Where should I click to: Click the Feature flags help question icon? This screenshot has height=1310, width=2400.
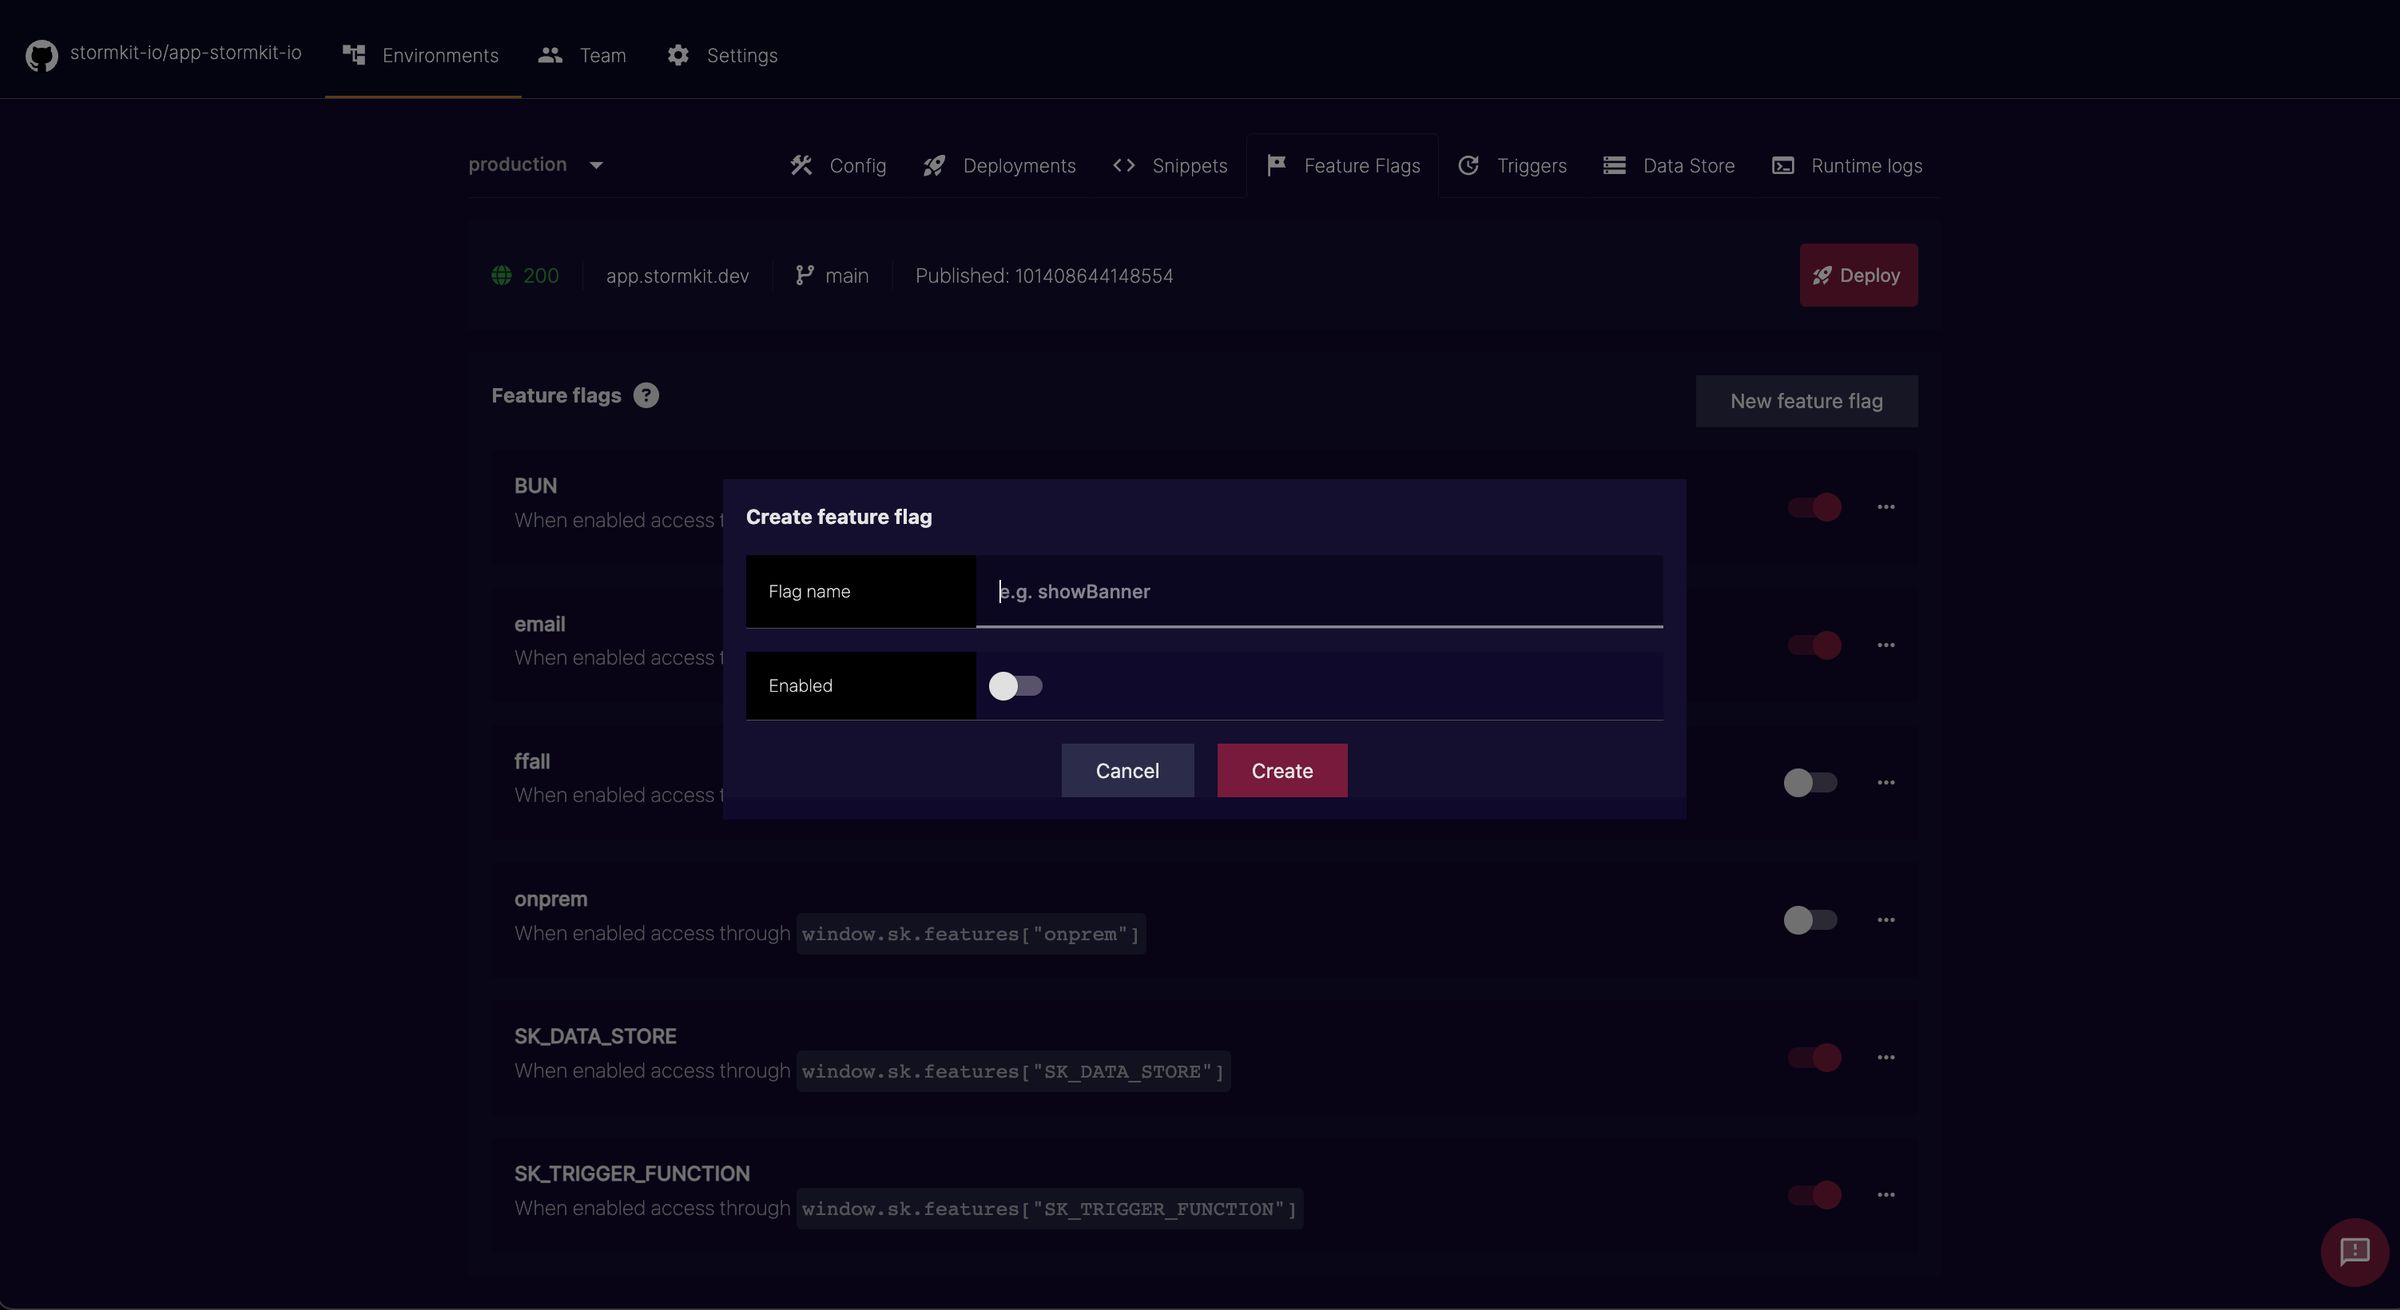(x=646, y=396)
